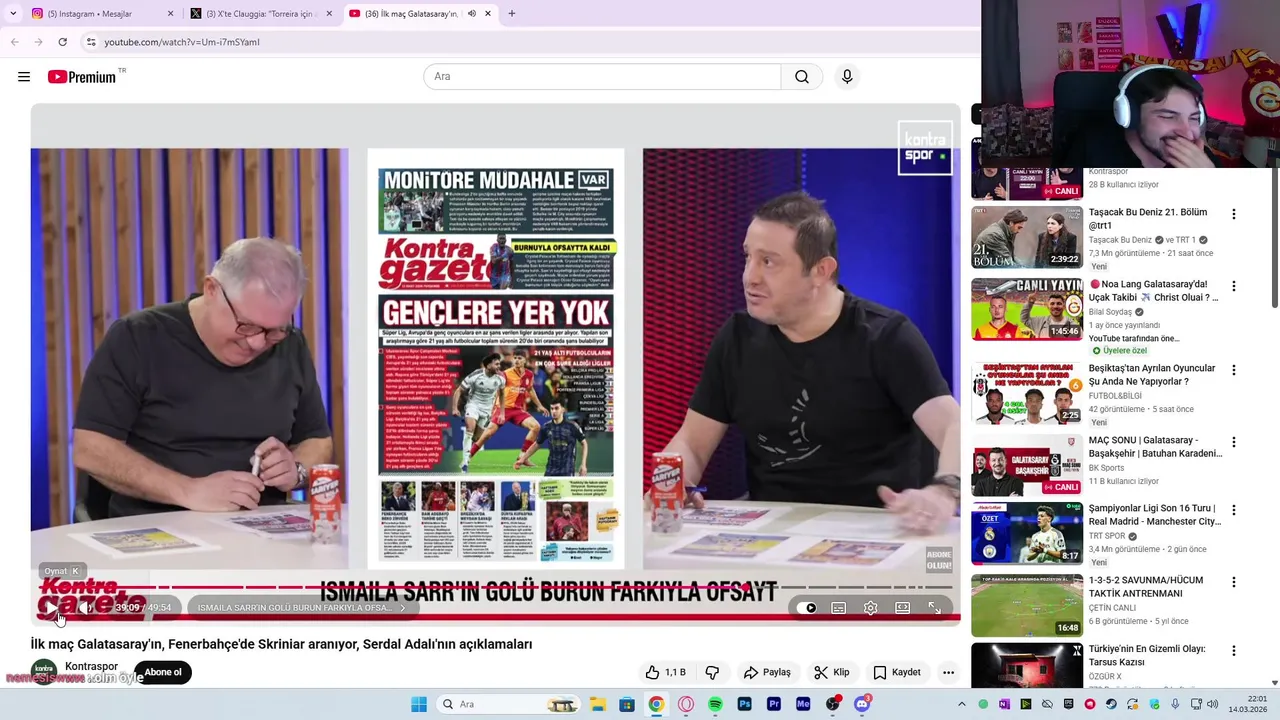Screen dimensions: 1280x720
Task: Save video using Kaydet button
Action: [897, 672]
